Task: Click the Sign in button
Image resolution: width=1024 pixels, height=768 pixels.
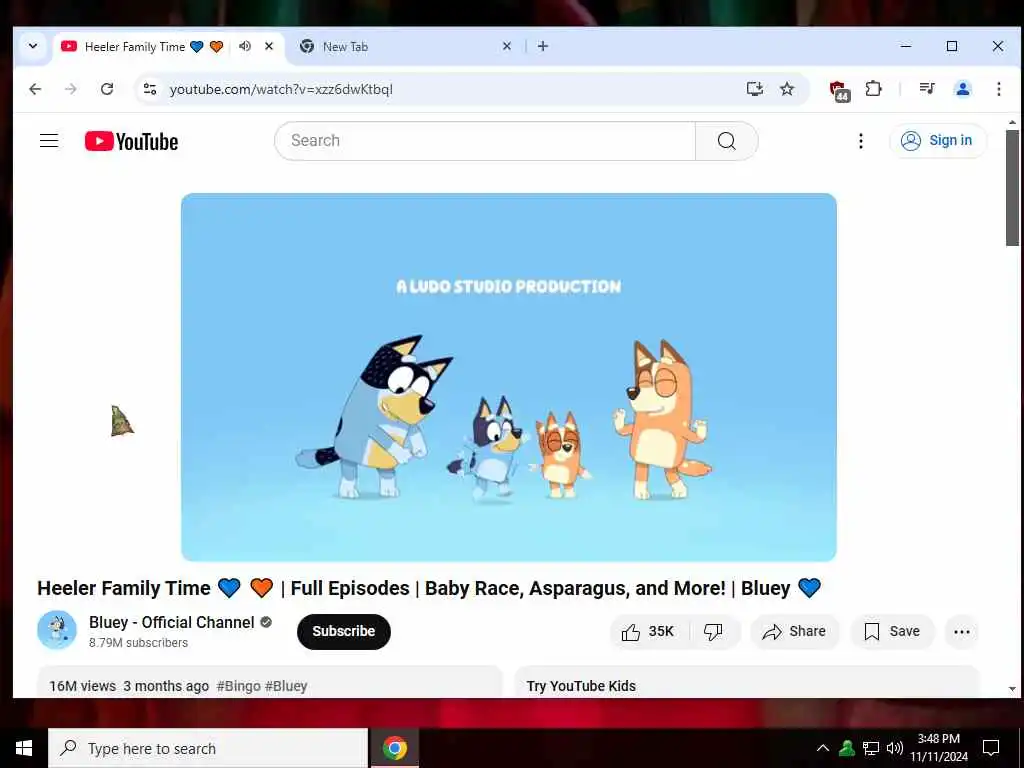Action: (x=937, y=140)
